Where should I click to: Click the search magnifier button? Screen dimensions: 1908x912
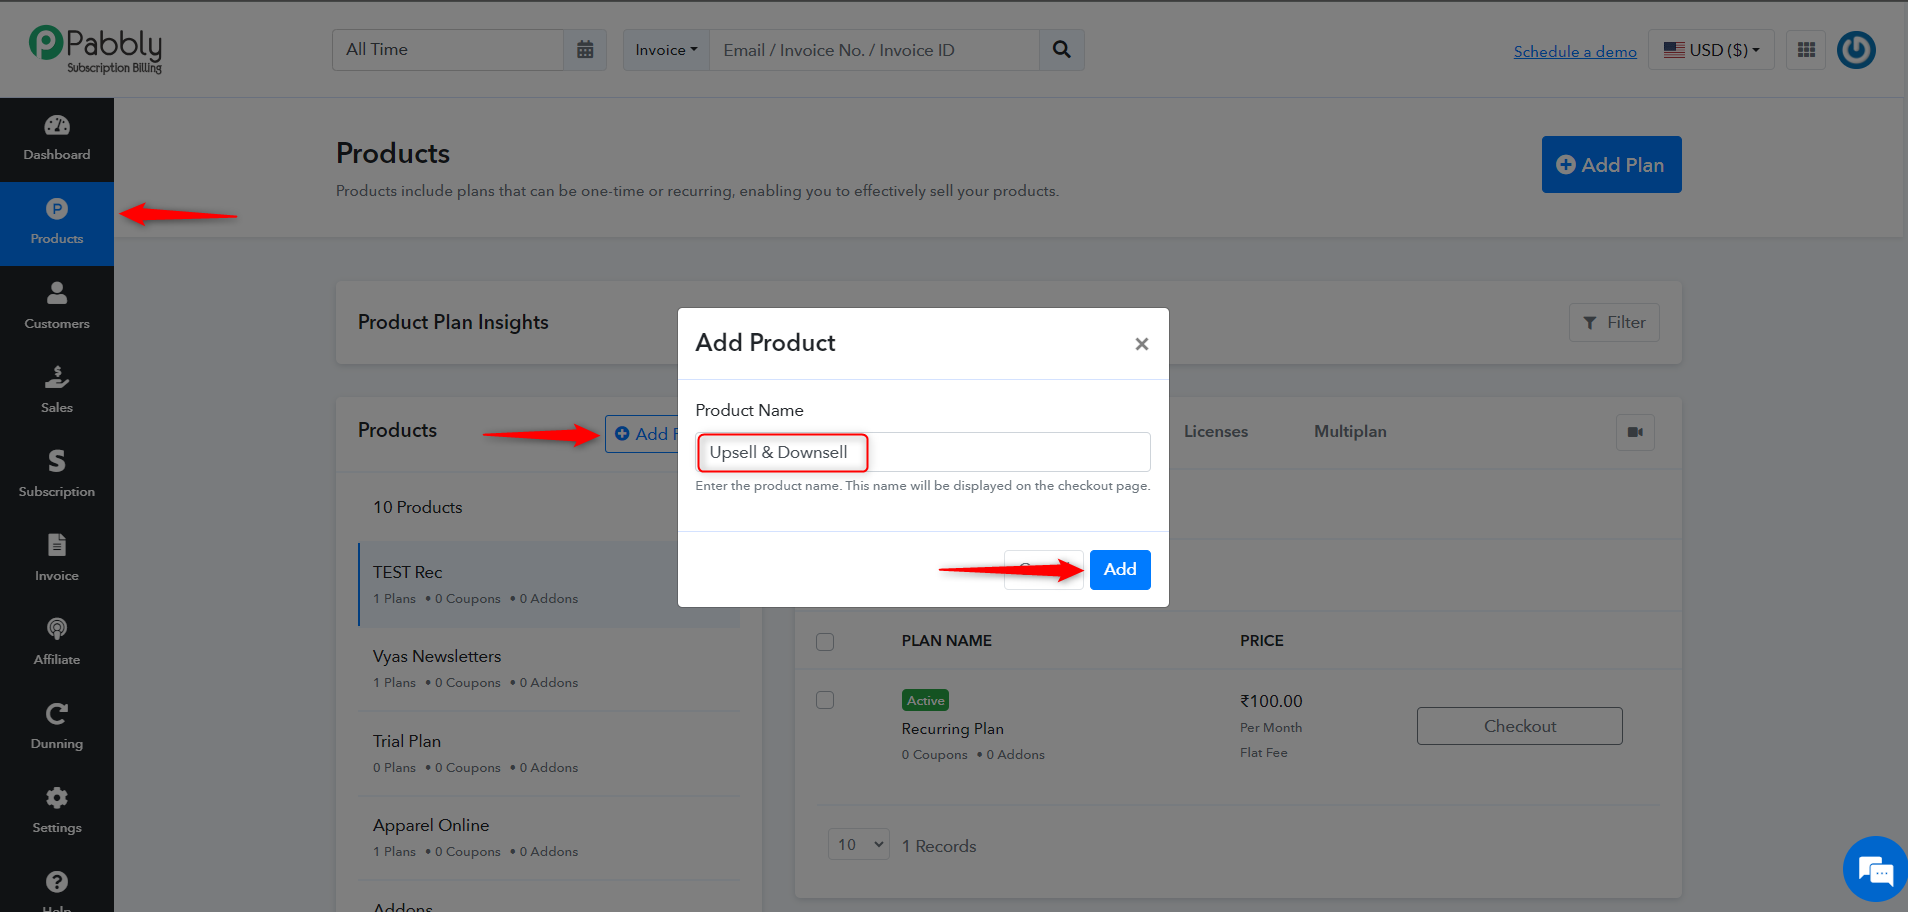click(x=1062, y=50)
